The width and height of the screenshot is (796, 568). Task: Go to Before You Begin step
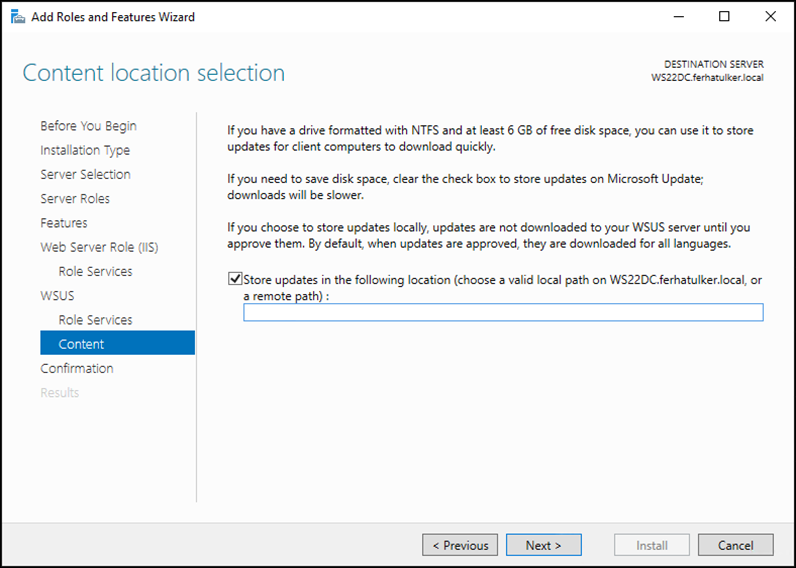click(x=88, y=126)
